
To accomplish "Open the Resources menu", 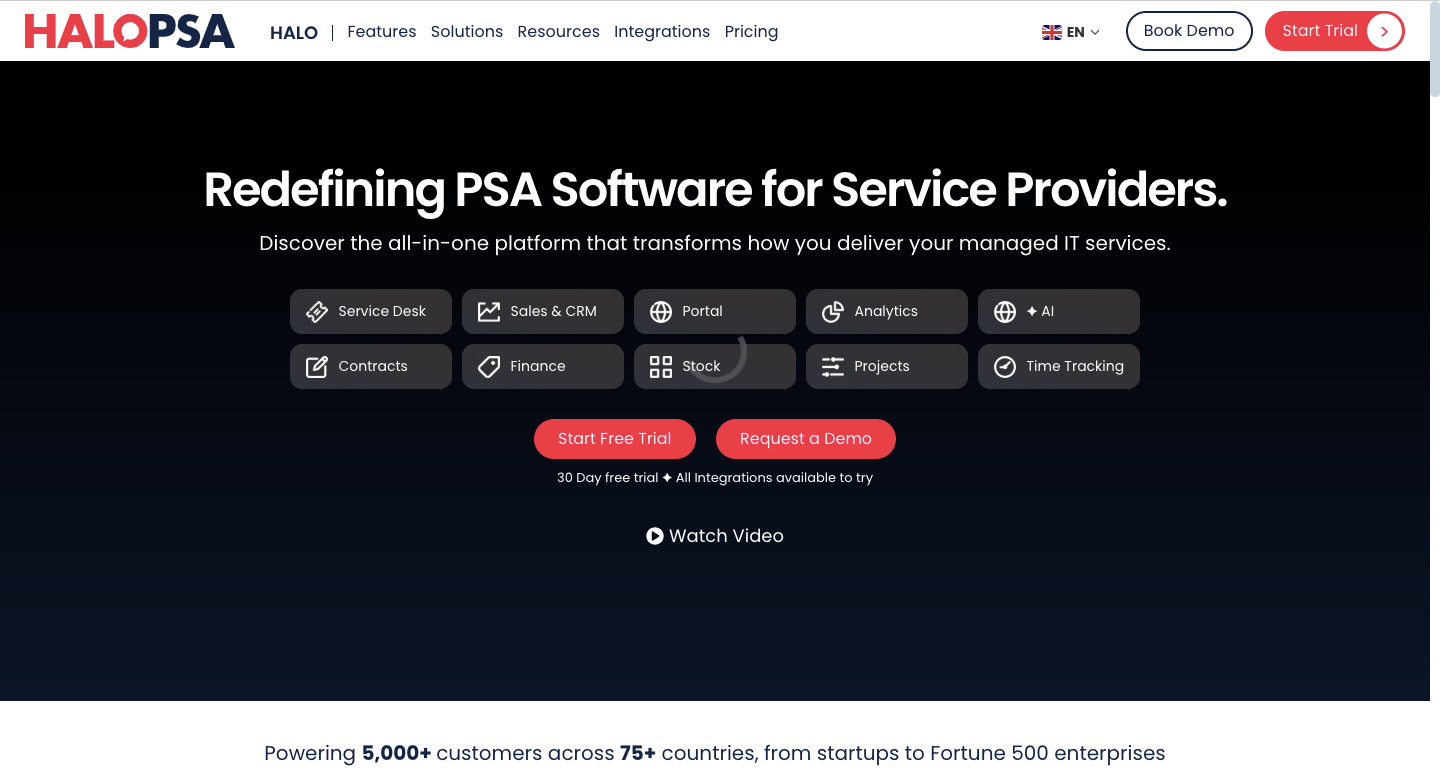I will click(x=558, y=31).
